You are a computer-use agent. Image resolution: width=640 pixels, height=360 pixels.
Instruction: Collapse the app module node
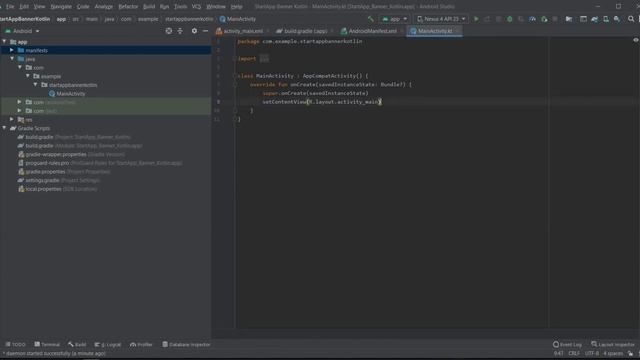[x=4, y=42]
